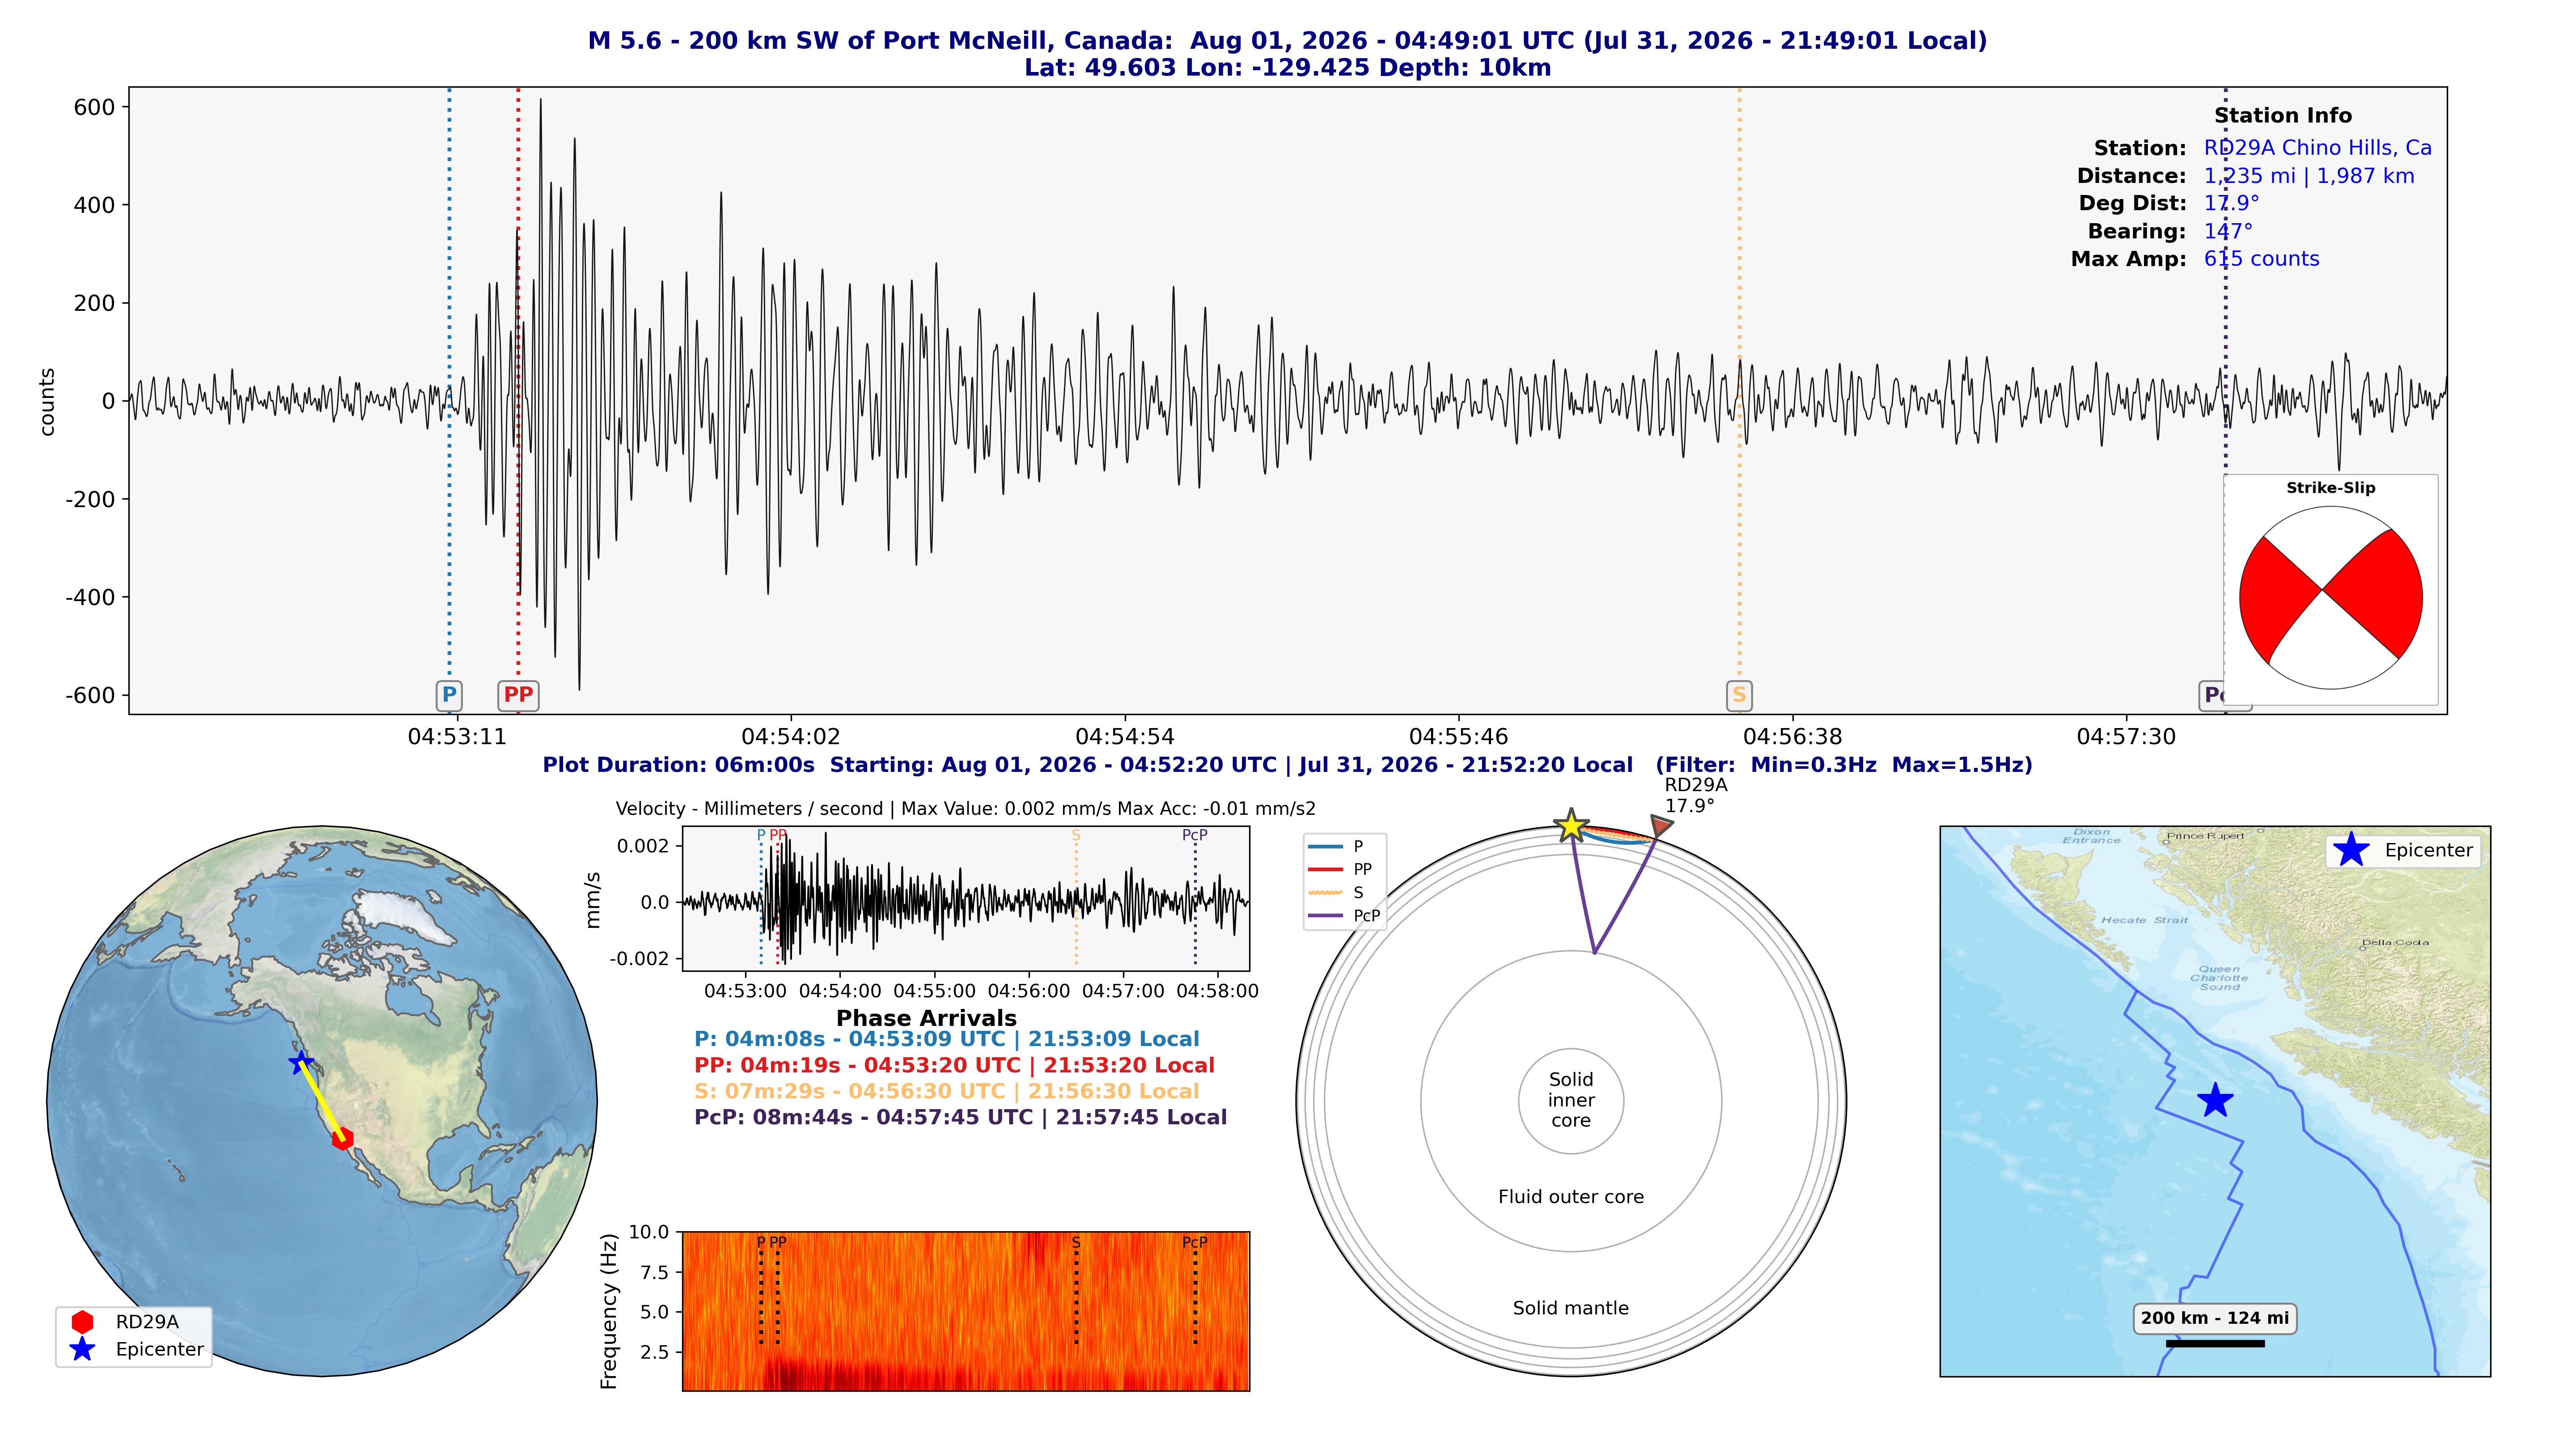
Task: Click the "M 5.6 - 200 km SW of Port McNeill" title
Action: [x=1288, y=41]
